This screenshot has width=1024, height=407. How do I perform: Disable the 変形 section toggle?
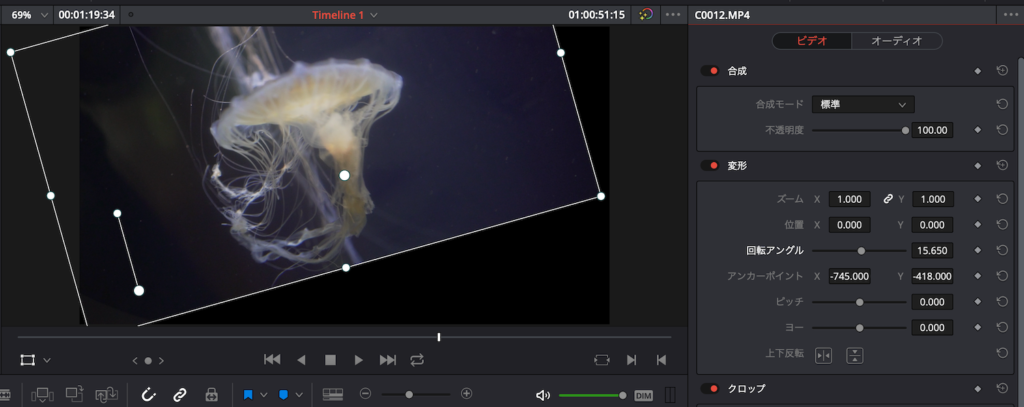tap(710, 166)
